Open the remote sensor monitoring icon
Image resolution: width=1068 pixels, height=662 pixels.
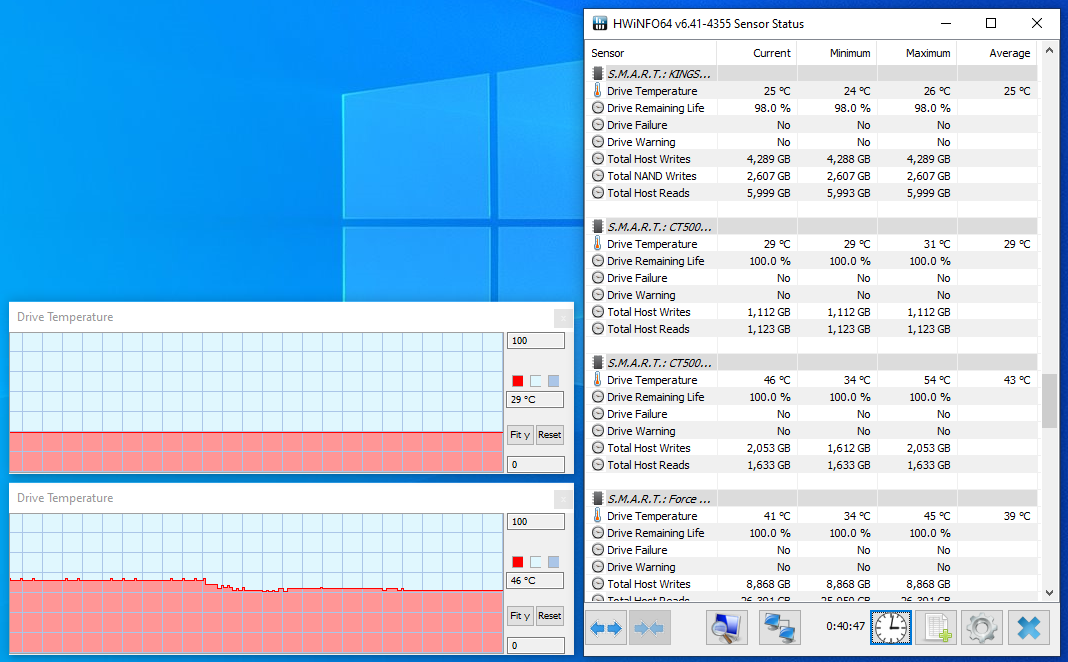(x=779, y=627)
